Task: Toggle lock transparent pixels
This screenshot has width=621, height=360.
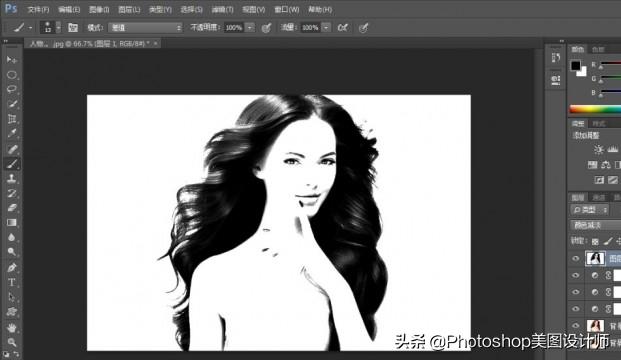Action: (x=595, y=241)
